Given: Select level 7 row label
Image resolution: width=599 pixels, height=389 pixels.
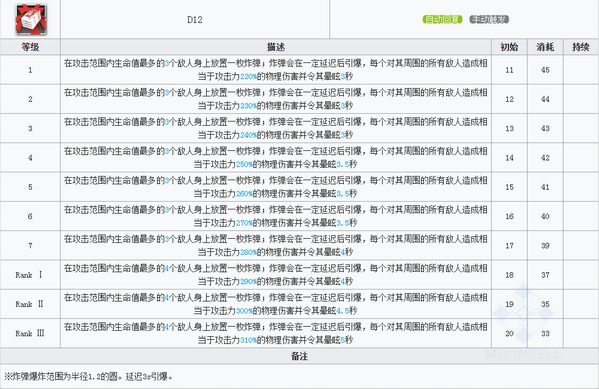Looking at the screenshot, I should (x=30, y=246).
